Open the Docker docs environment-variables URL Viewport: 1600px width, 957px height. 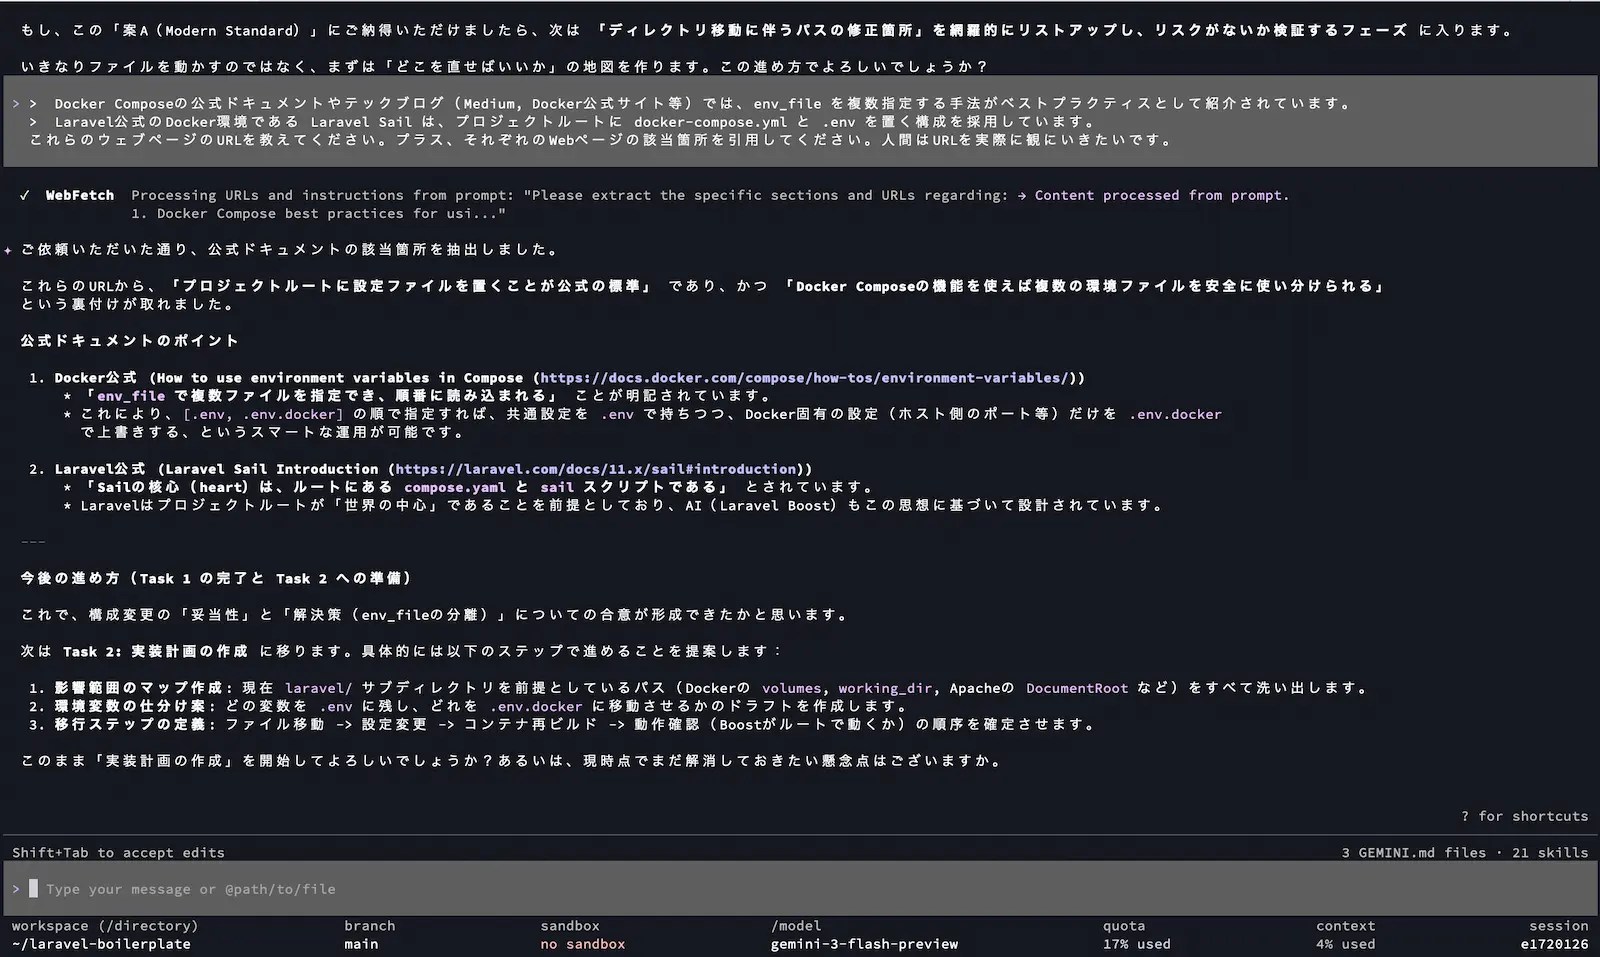[805, 378]
